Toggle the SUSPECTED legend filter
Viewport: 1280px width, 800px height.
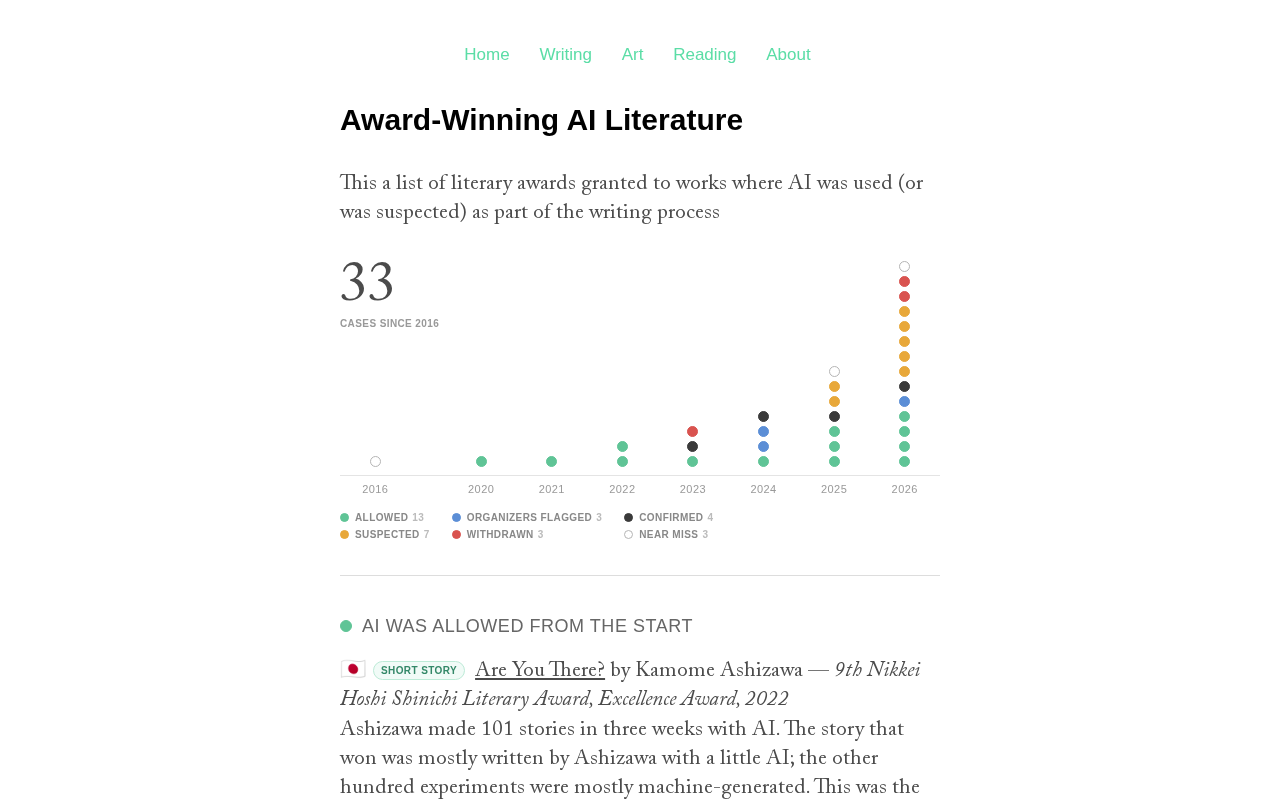[x=385, y=535]
